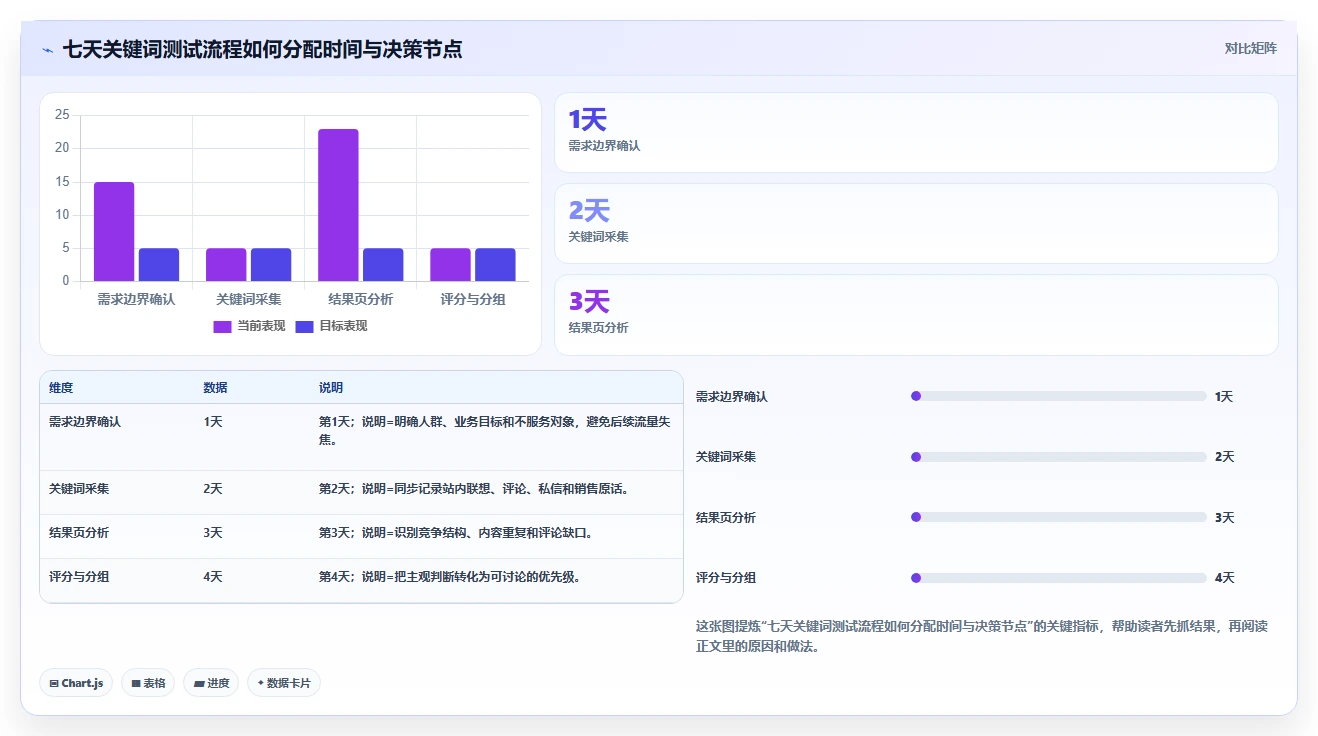Click the Chart.js tag chip
Viewport: 1318px width, 736px height.
click(x=76, y=683)
